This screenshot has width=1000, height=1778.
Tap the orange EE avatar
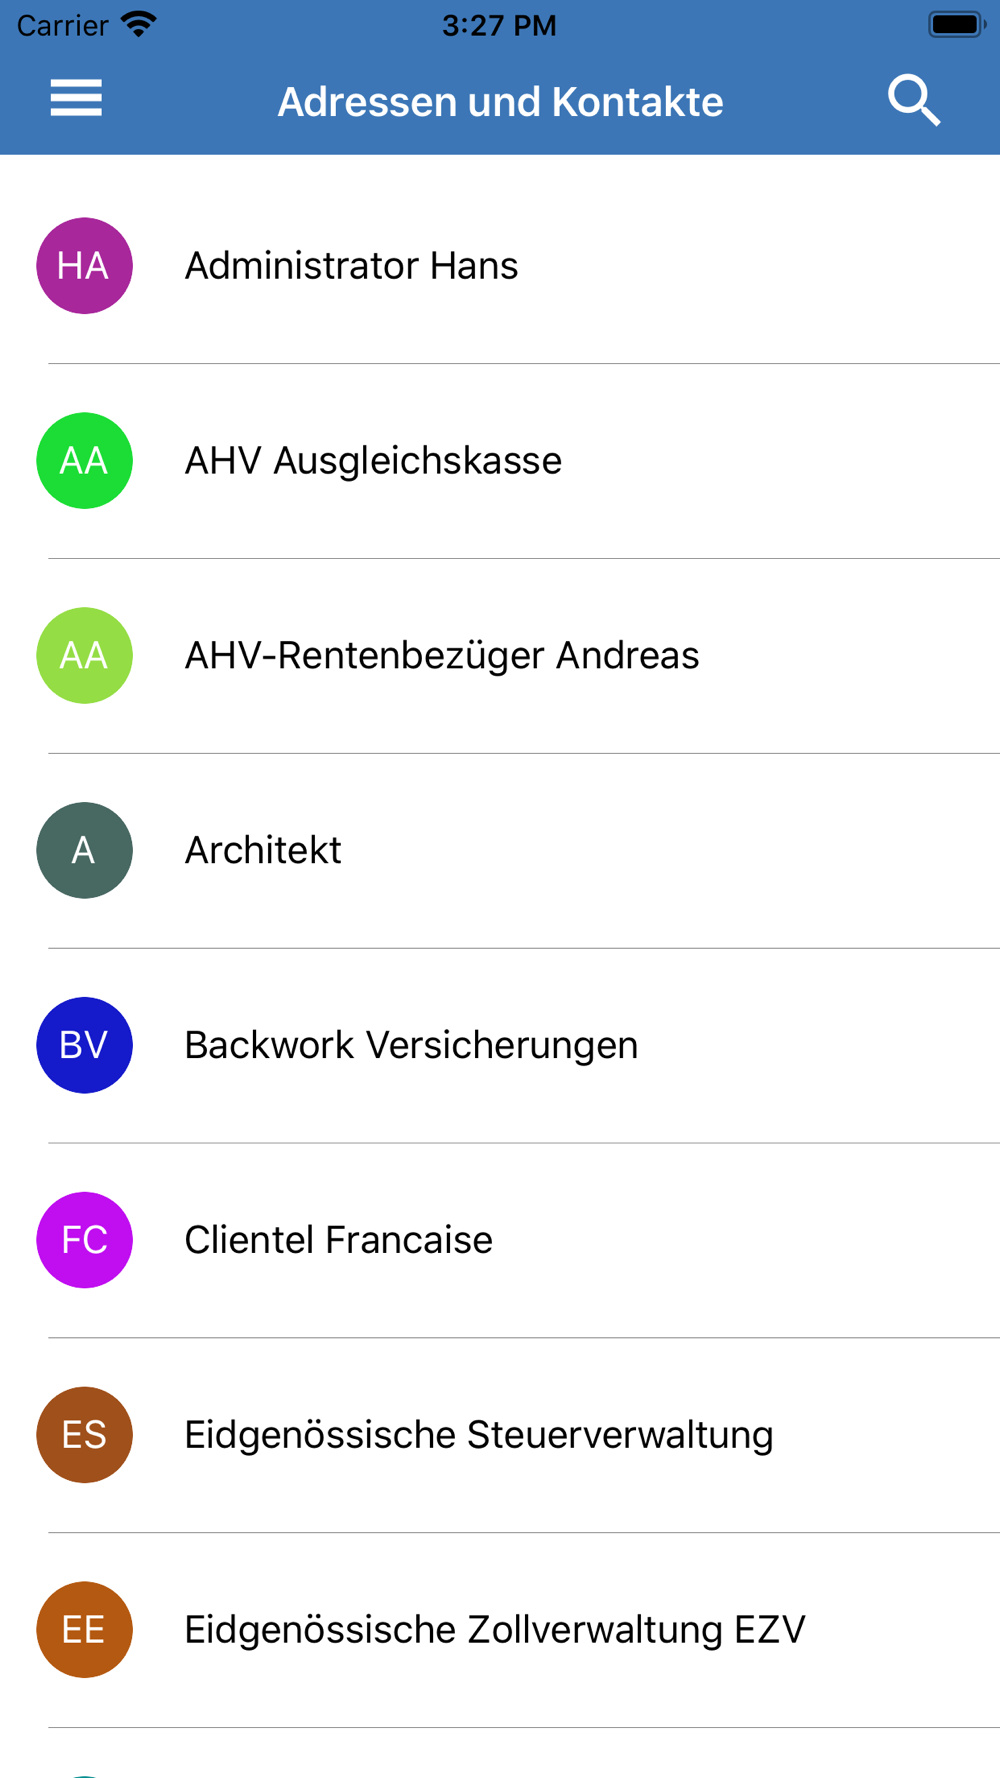(84, 1630)
